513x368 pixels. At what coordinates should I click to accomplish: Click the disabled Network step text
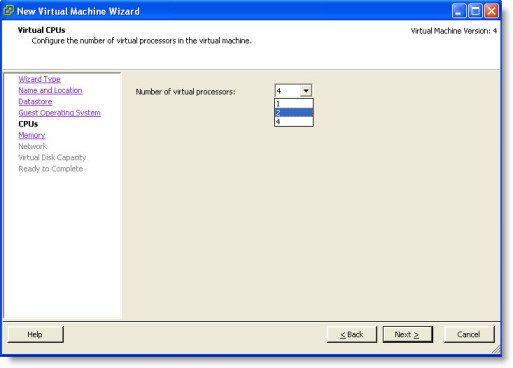point(33,146)
